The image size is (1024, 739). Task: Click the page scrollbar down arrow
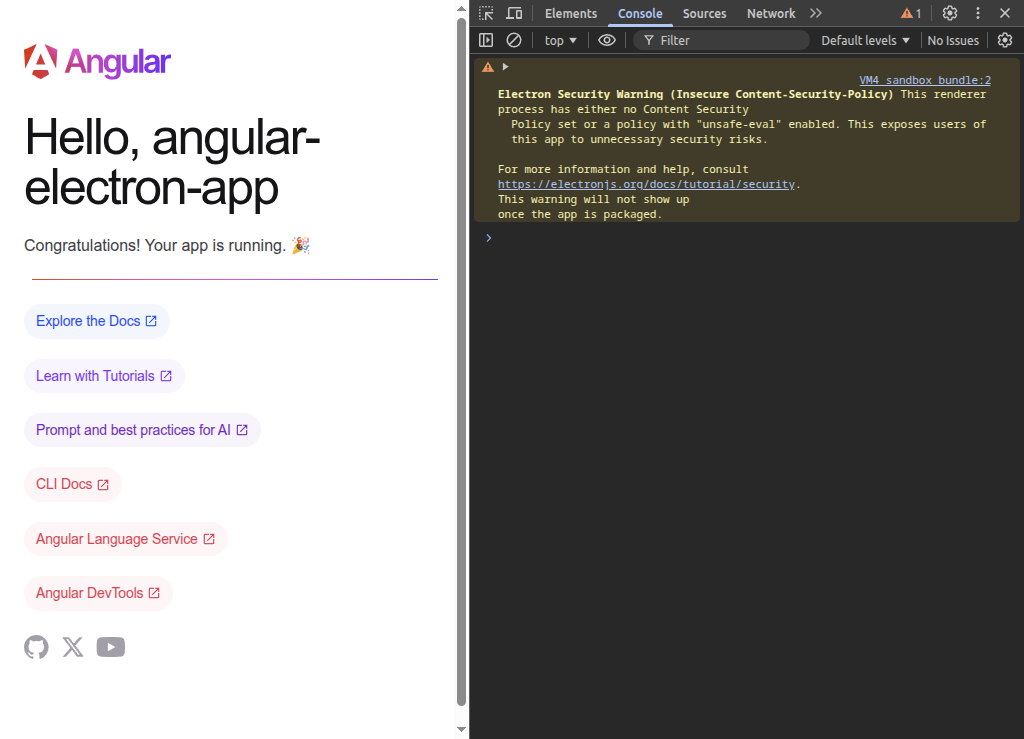[x=462, y=730]
